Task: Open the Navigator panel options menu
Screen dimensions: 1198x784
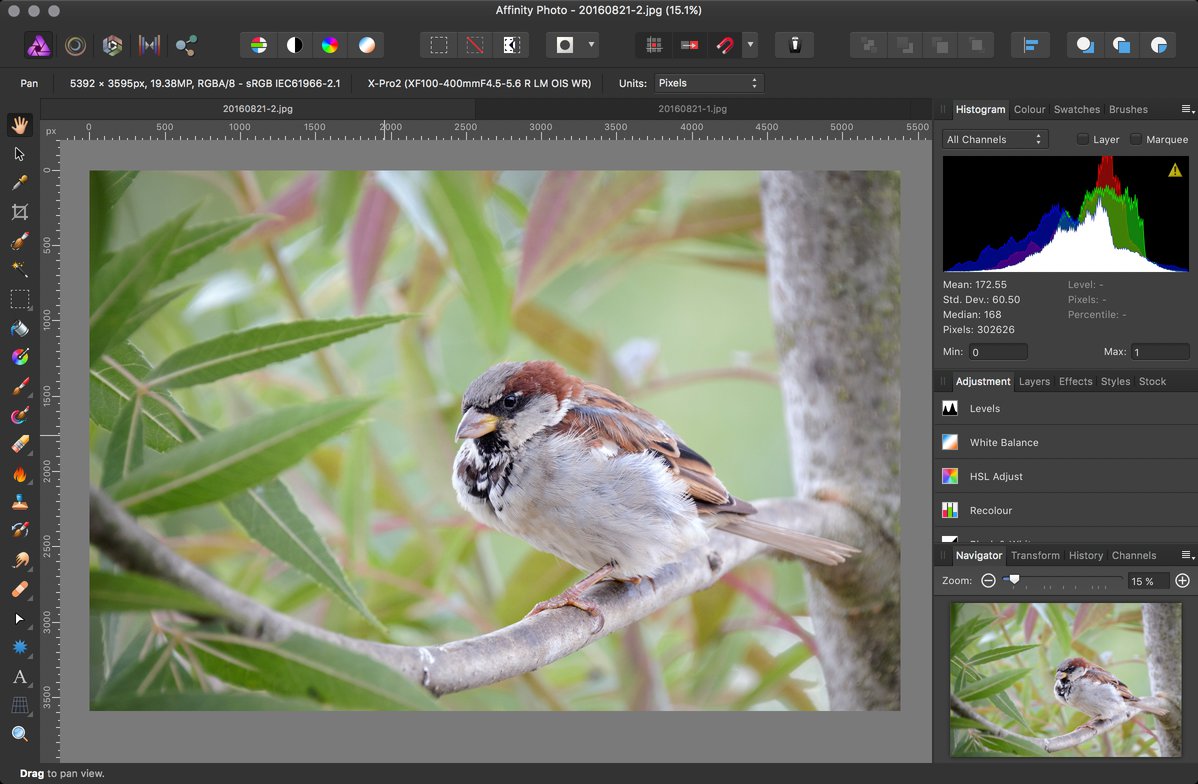Action: click(x=1188, y=556)
